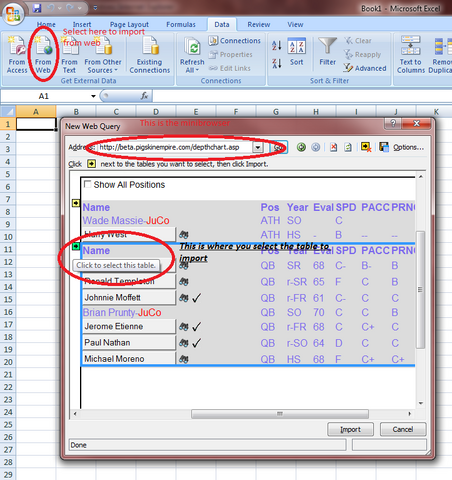
Task: Cancel the New Web Query
Action: [403, 429]
